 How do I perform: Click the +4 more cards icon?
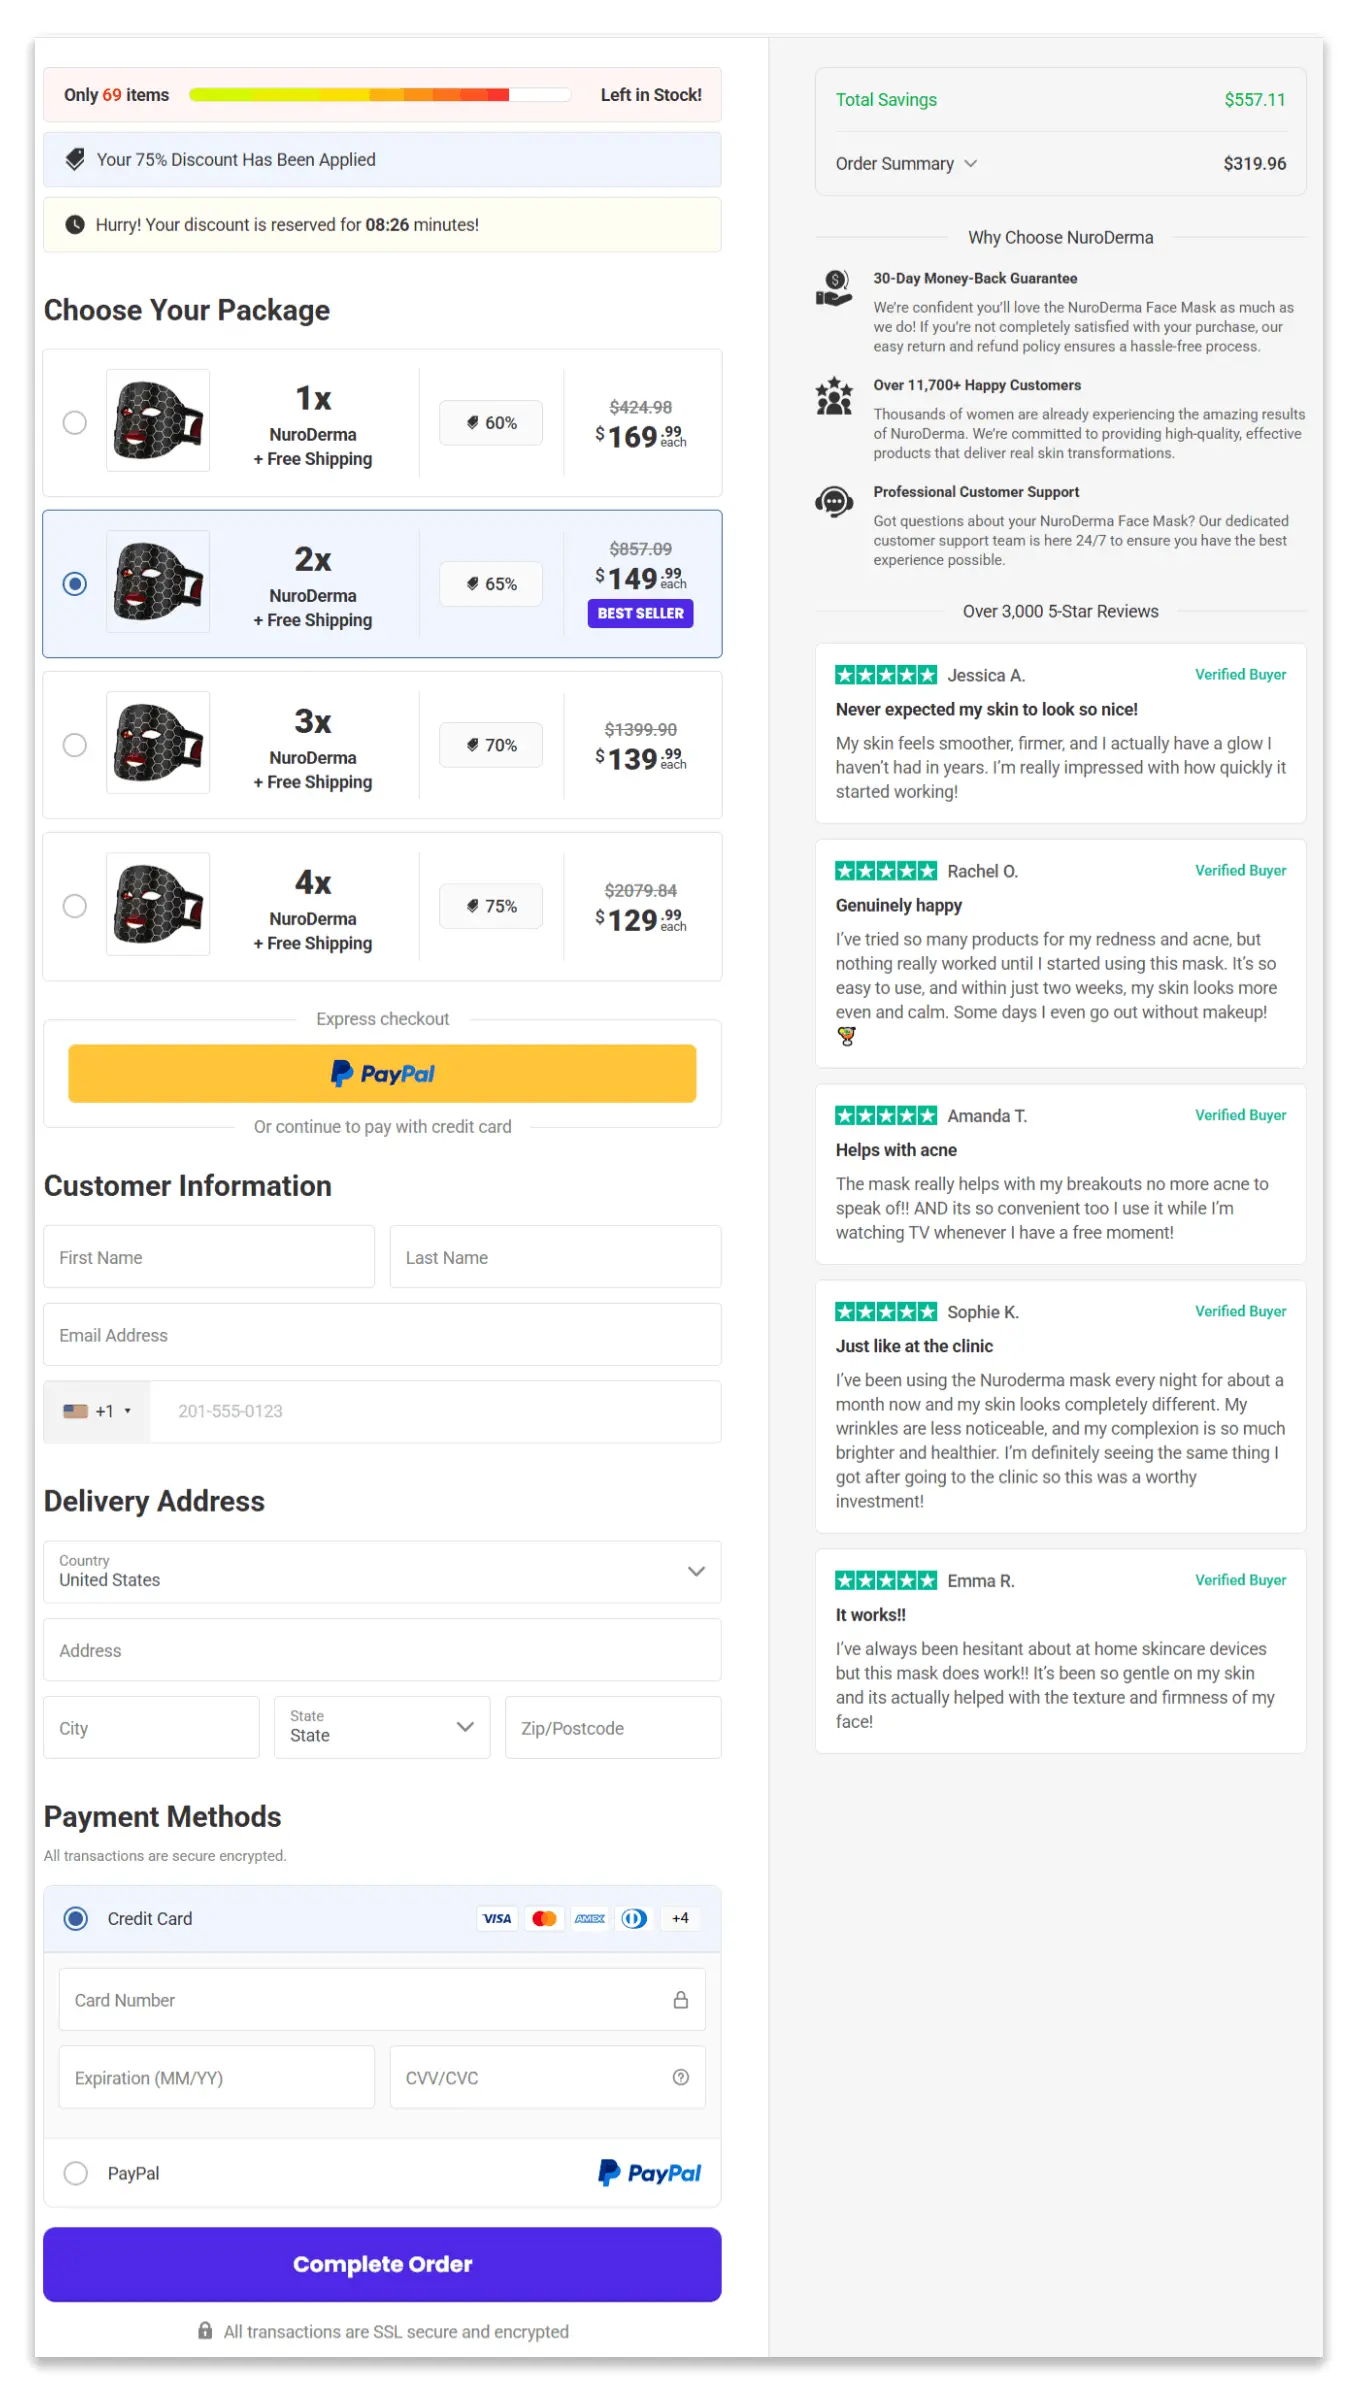(x=680, y=1918)
